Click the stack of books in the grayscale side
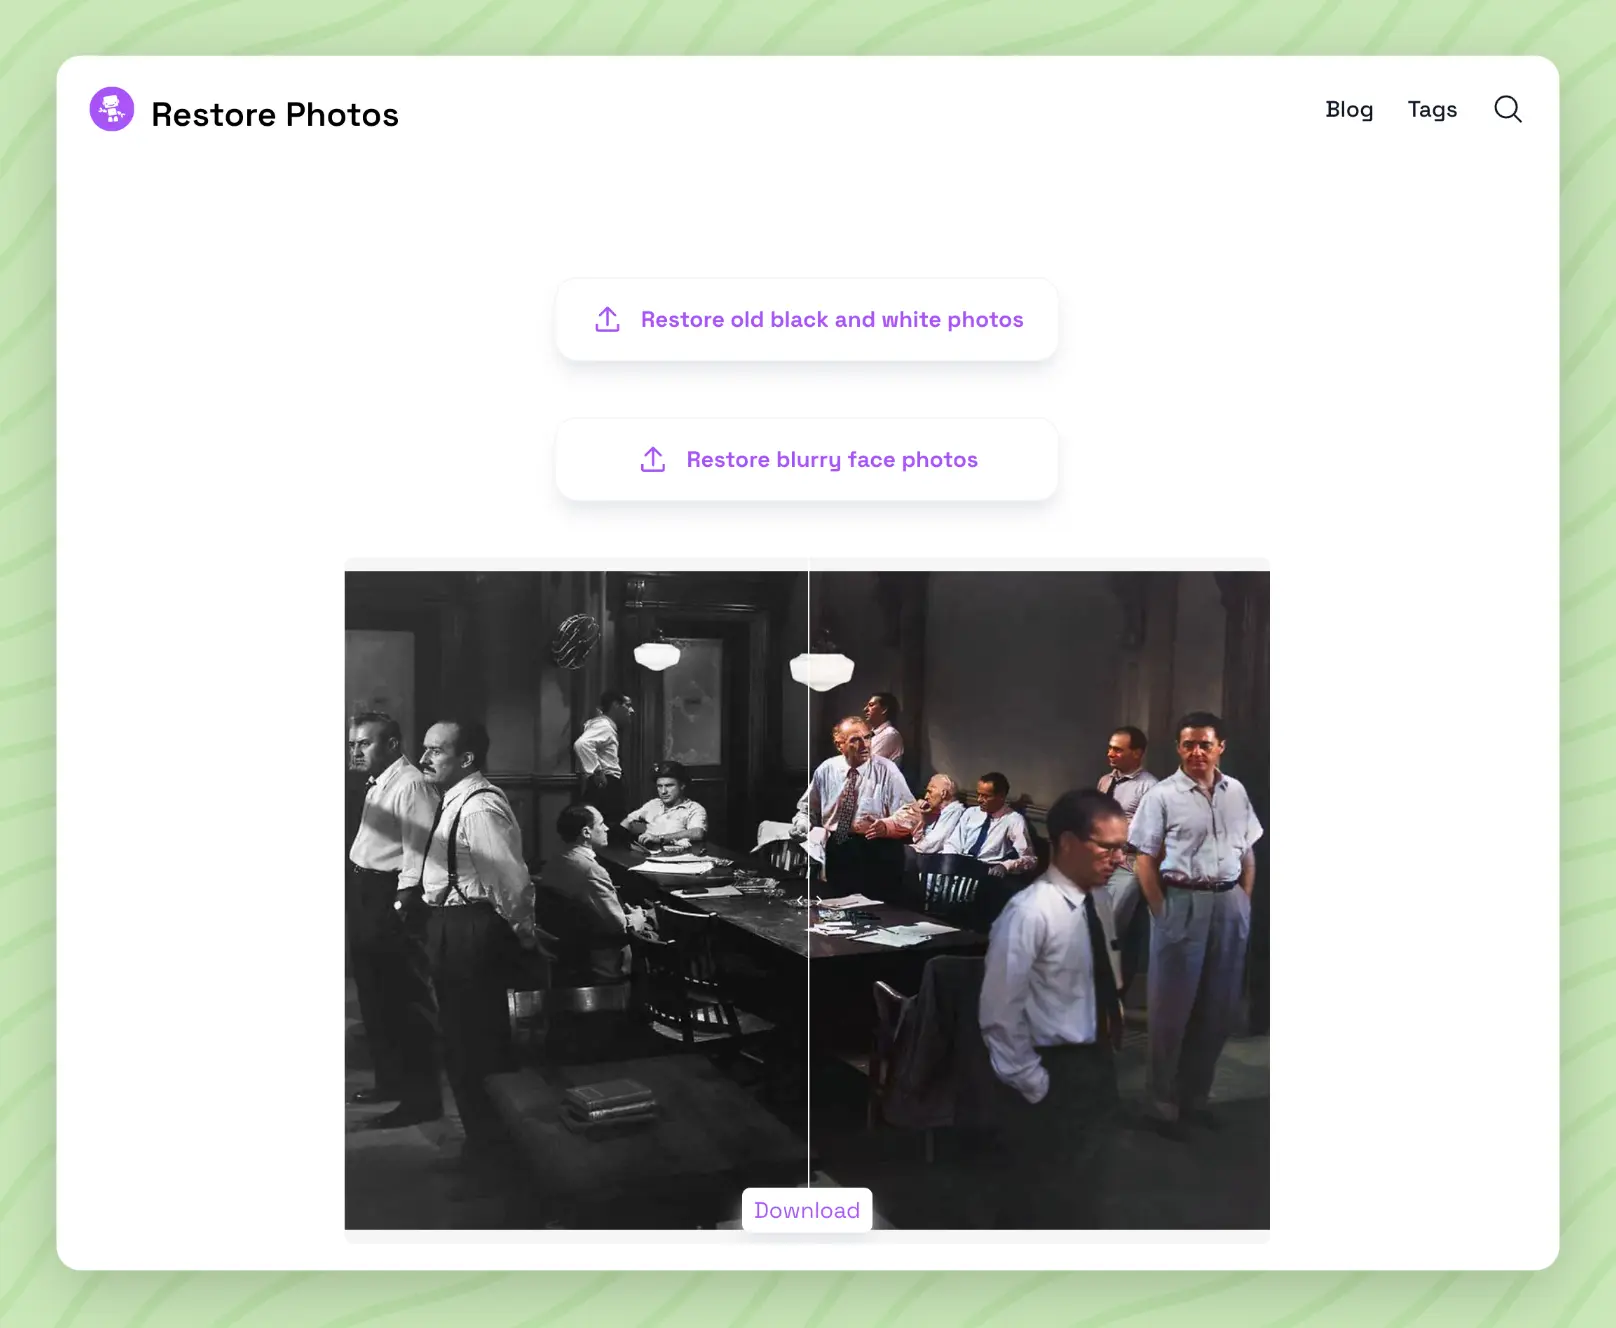Viewport: 1616px width, 1328px height. pyautogui.click(x=610, y=1103)
